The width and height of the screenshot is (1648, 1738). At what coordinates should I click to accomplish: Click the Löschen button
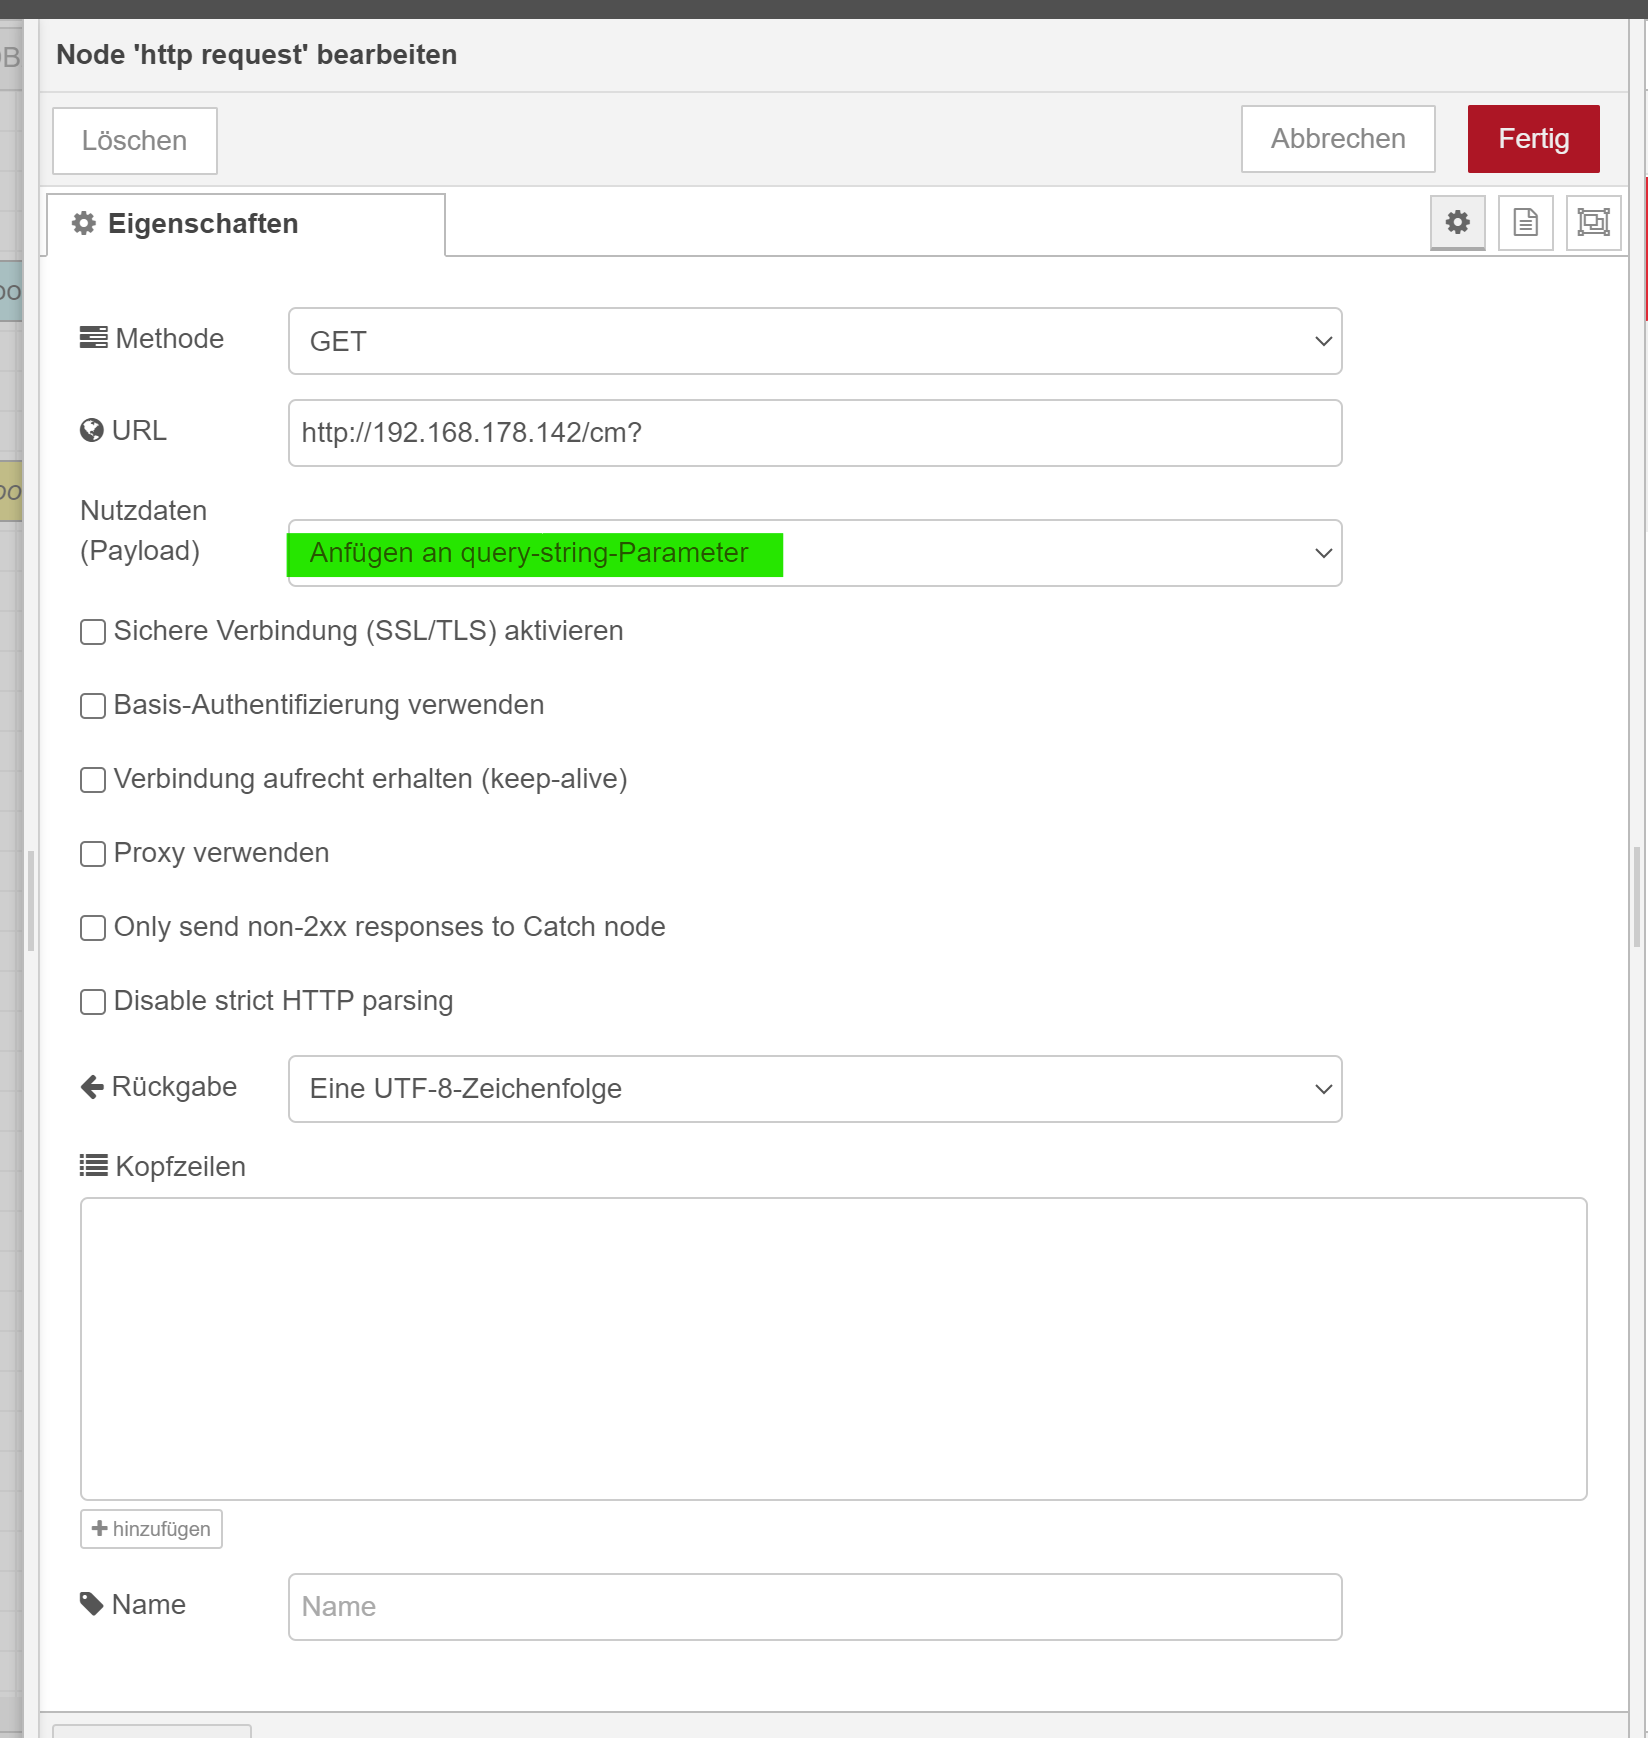click(135, 140)
